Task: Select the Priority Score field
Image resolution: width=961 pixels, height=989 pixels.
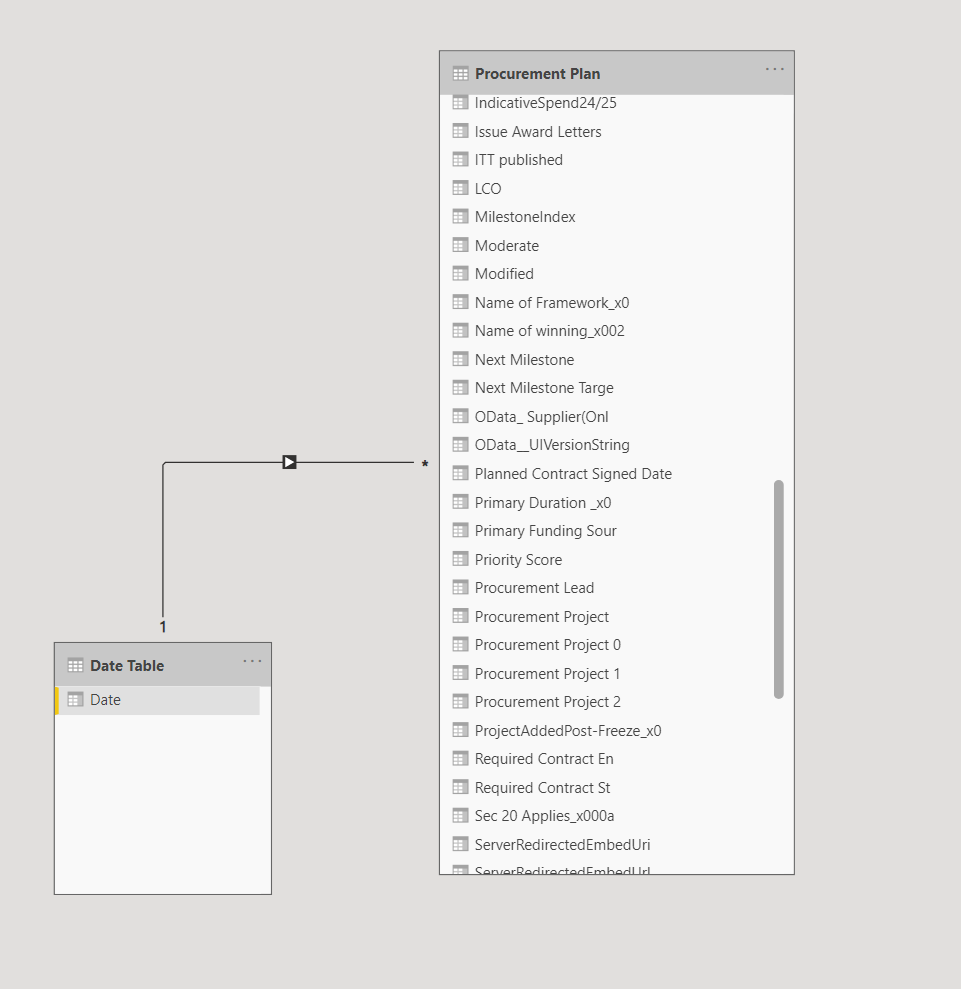Action: pos(518,559)
